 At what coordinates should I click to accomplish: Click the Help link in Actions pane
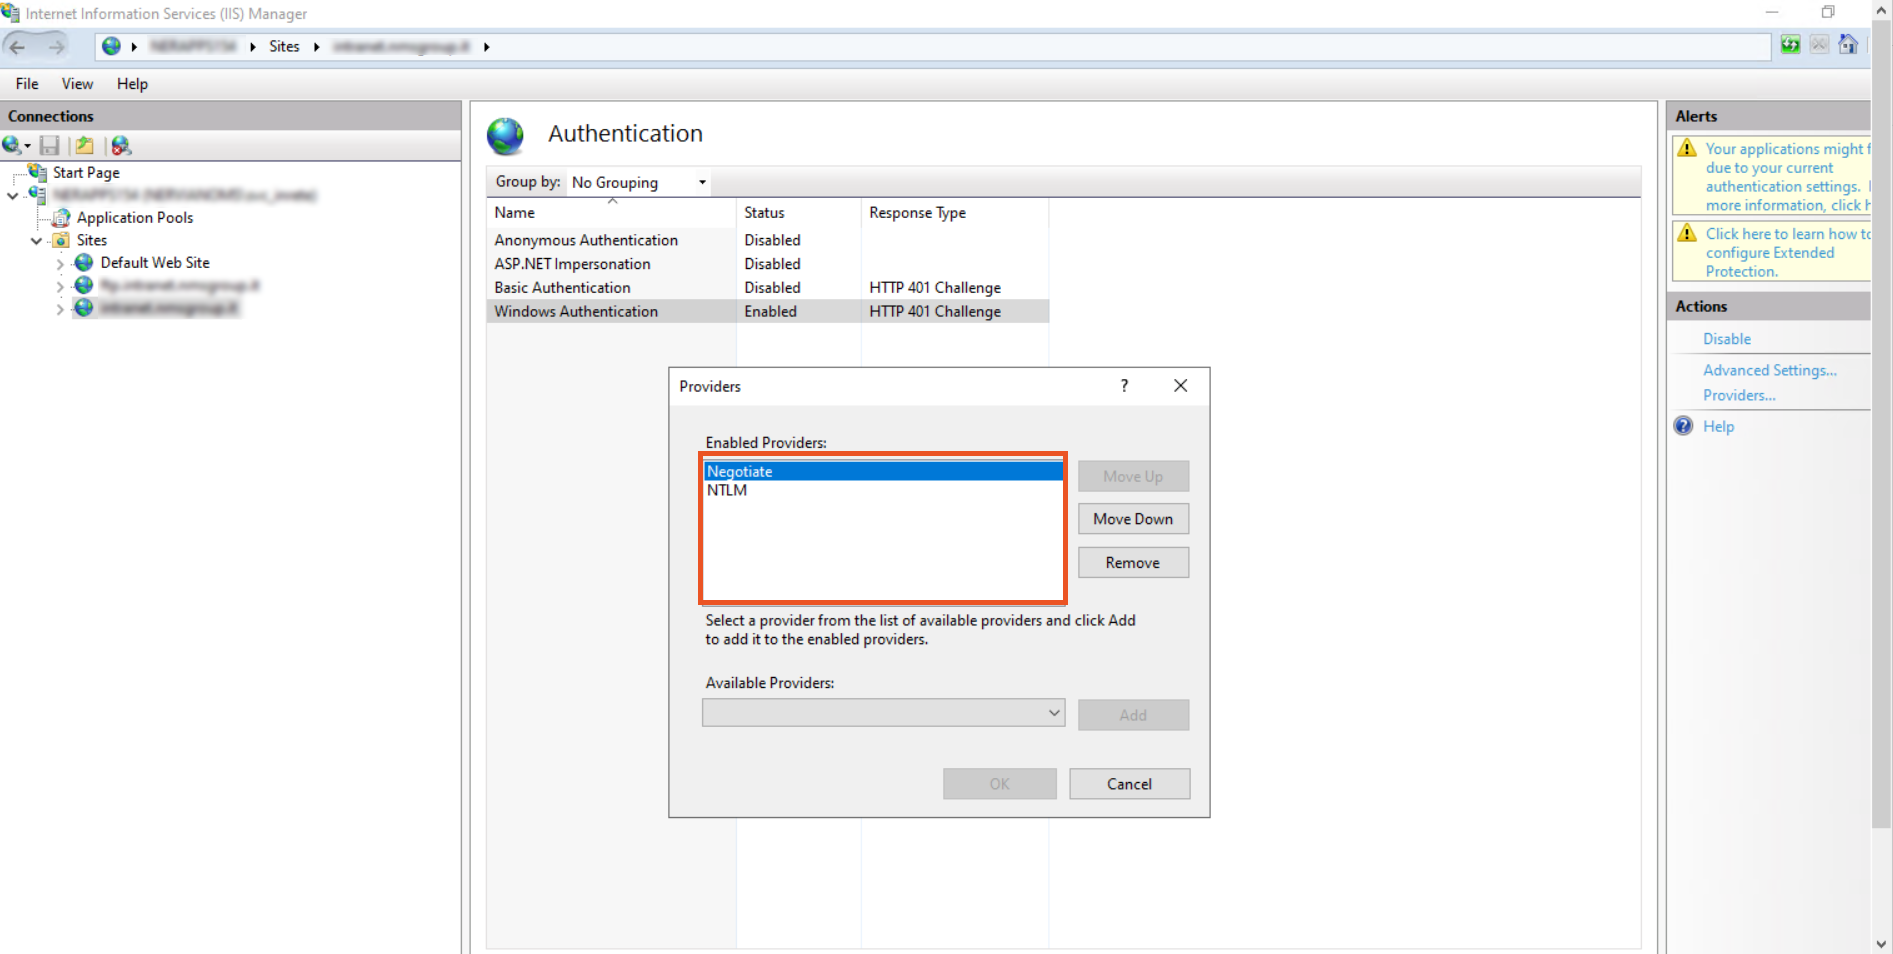click(1718, 426)
